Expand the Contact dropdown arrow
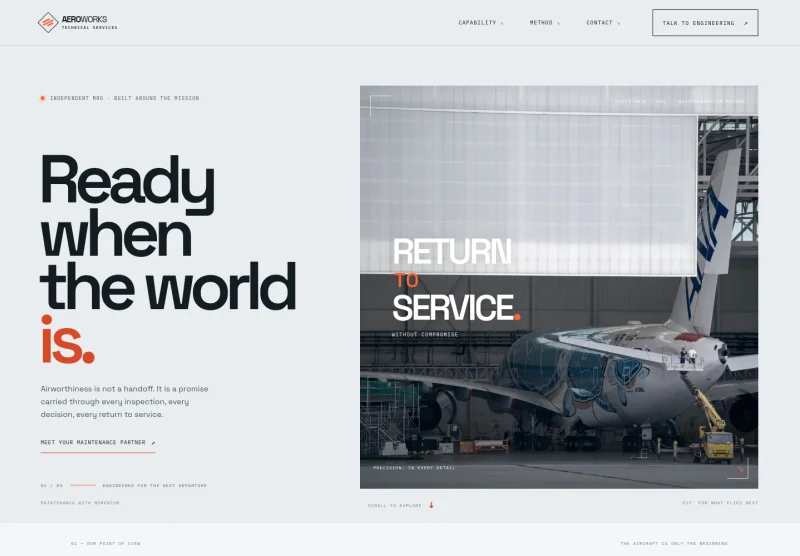Screen dimensions: 800x556 tap(618, 23)
